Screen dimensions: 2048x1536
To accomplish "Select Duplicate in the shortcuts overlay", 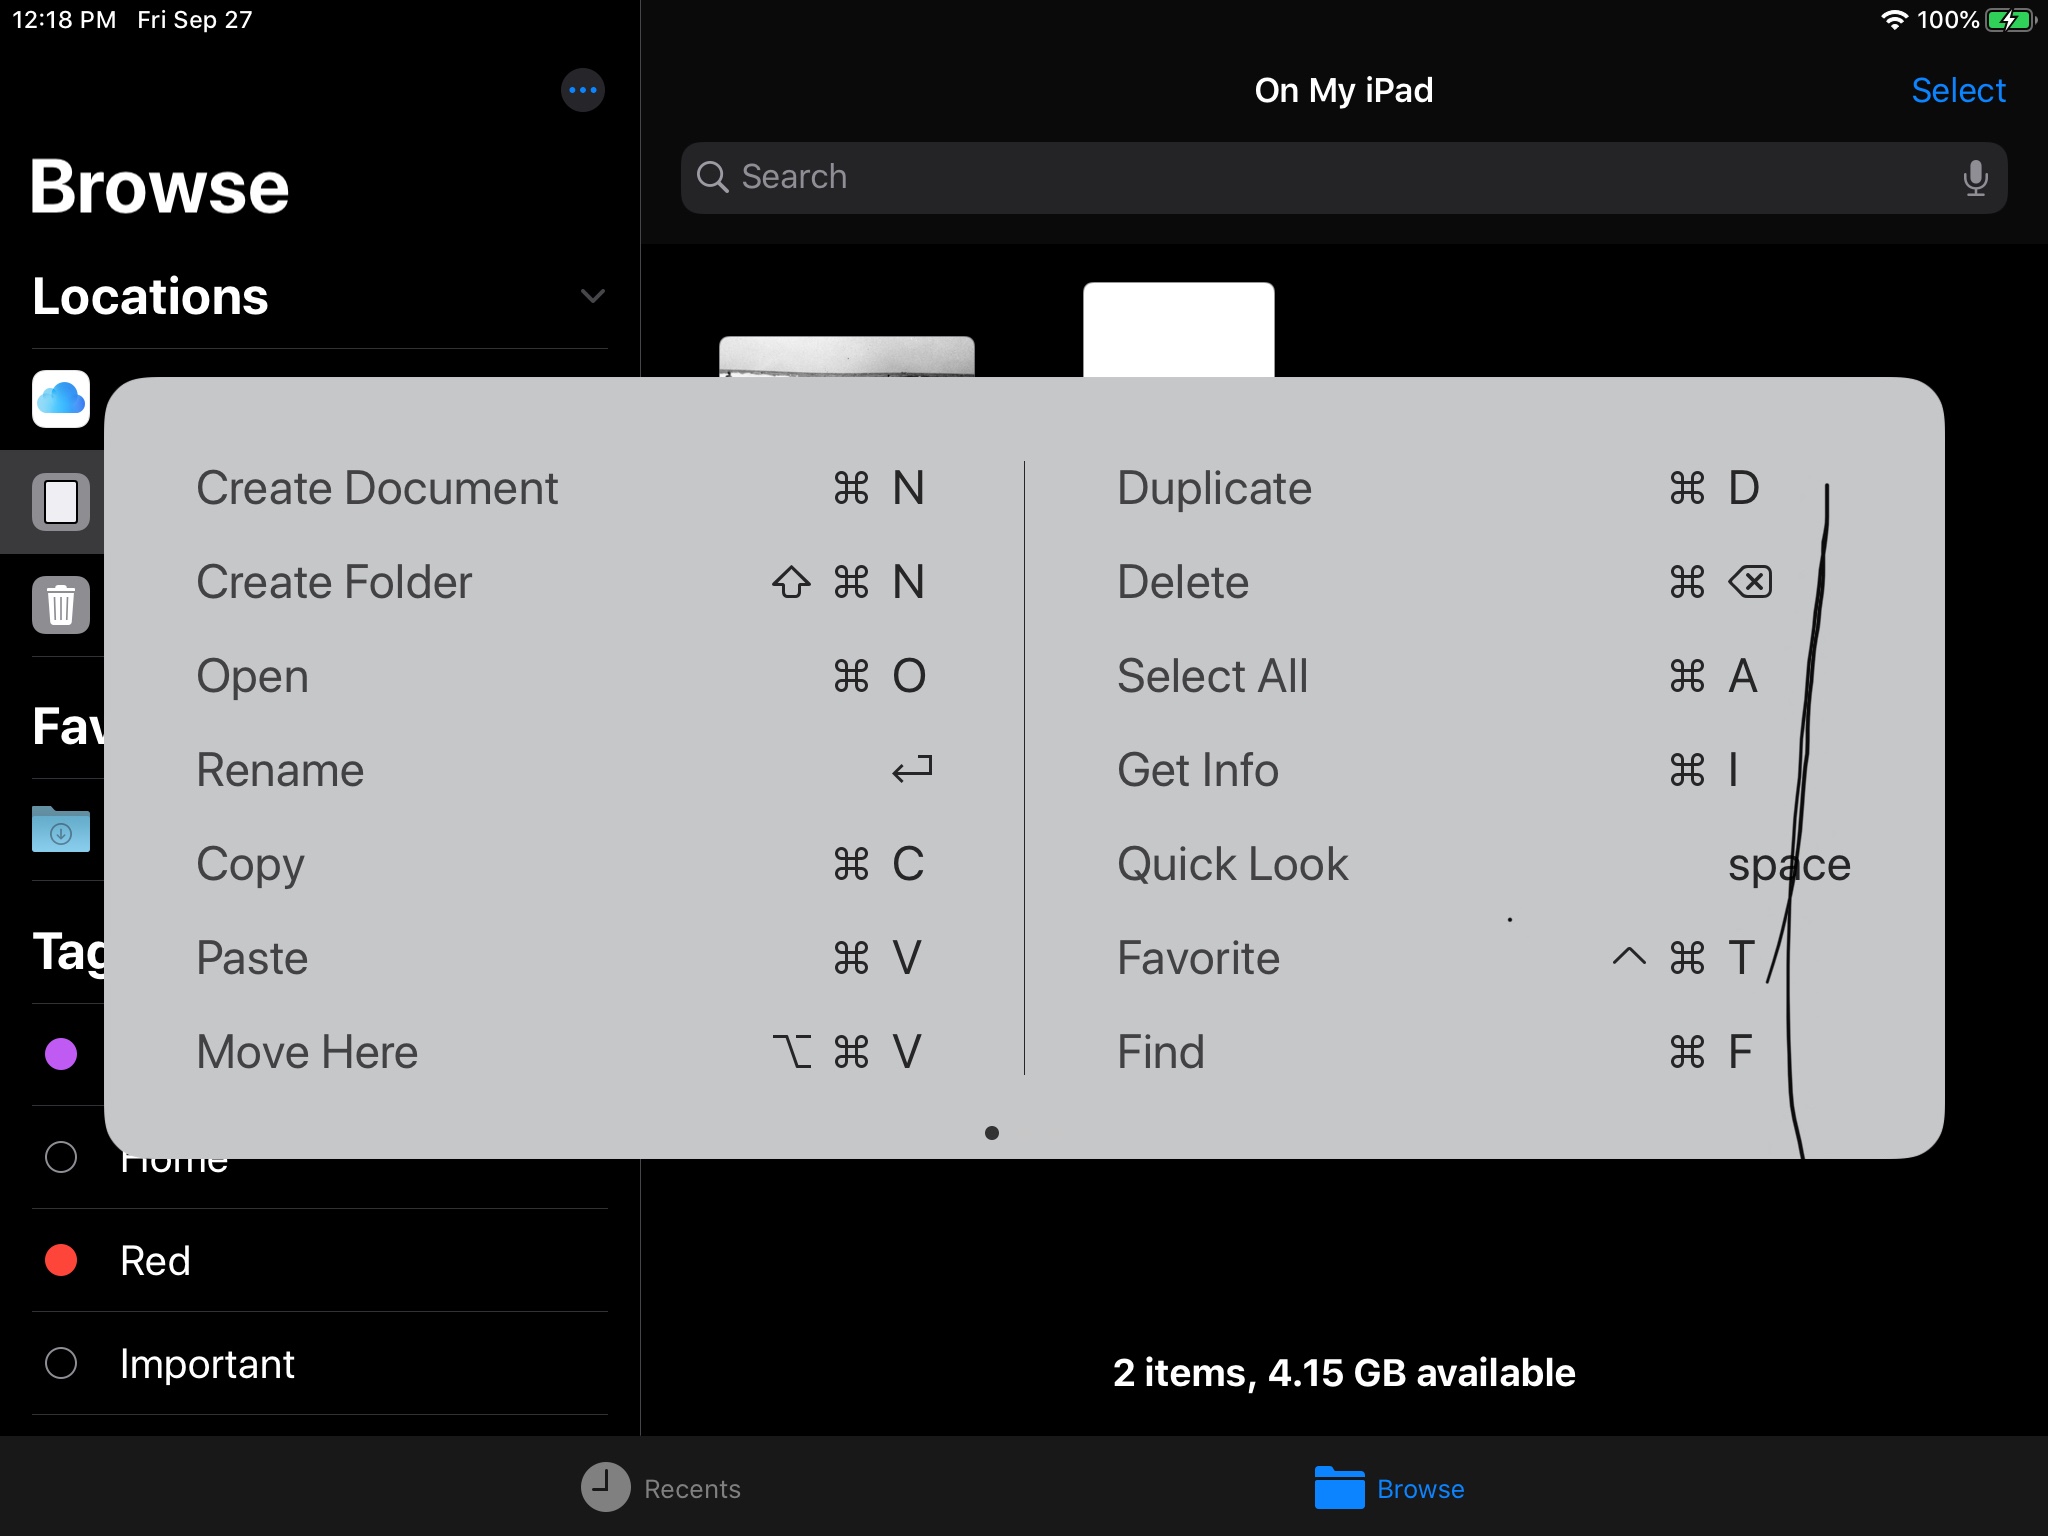I will [x=1214, y=488].
